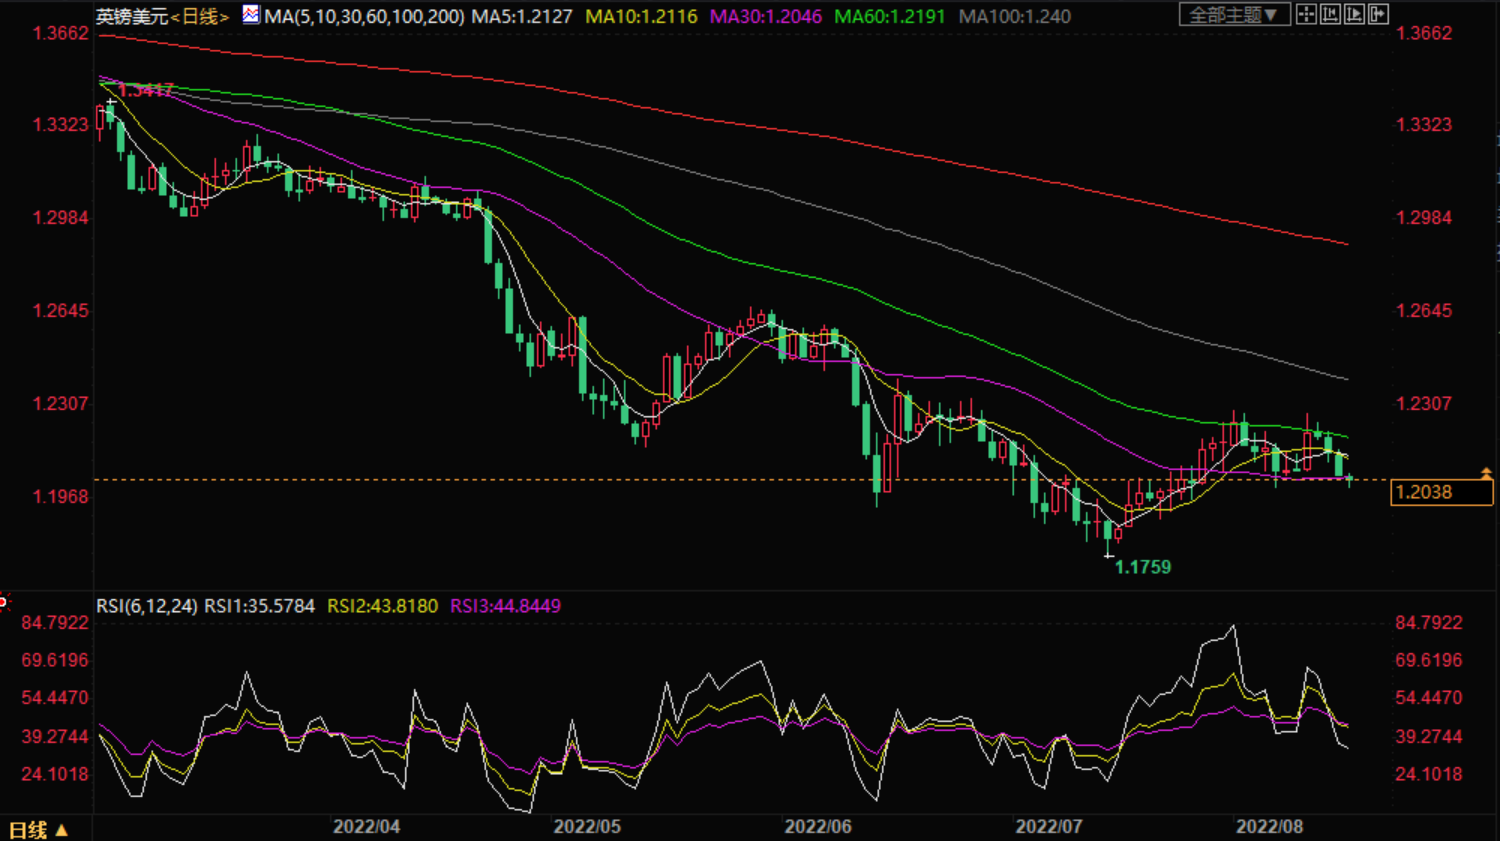Toggle the crosshair cursor icon
Screen dimensions: 1500x841
[1306, 14]
